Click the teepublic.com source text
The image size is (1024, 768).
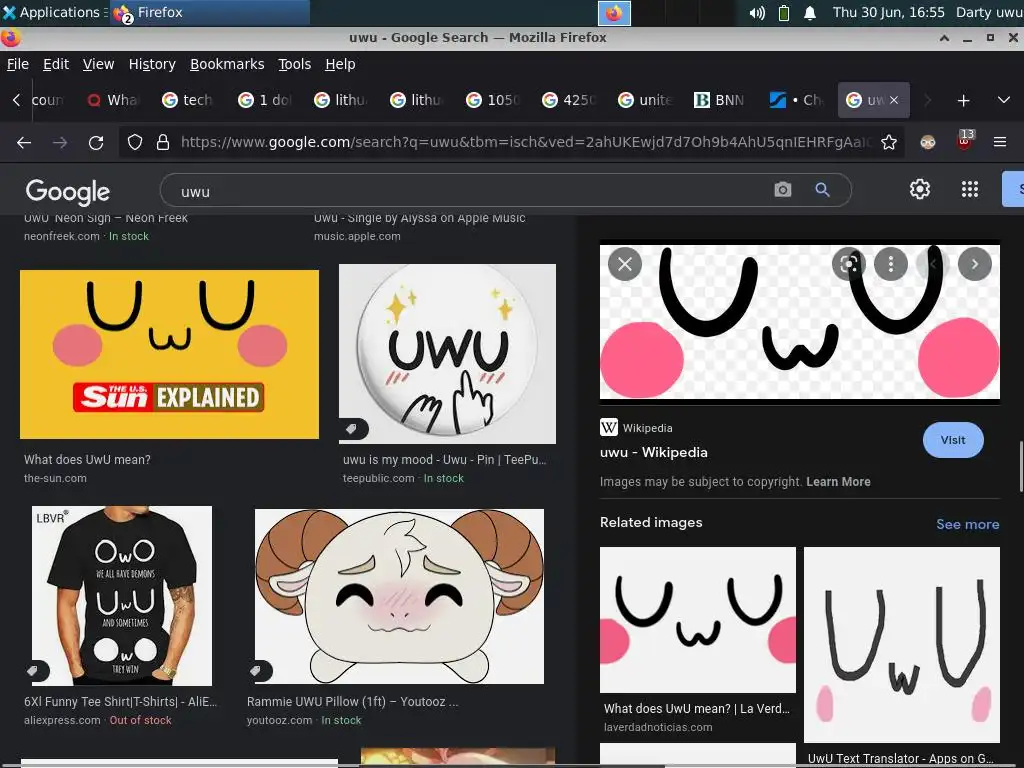click(378, 478)
